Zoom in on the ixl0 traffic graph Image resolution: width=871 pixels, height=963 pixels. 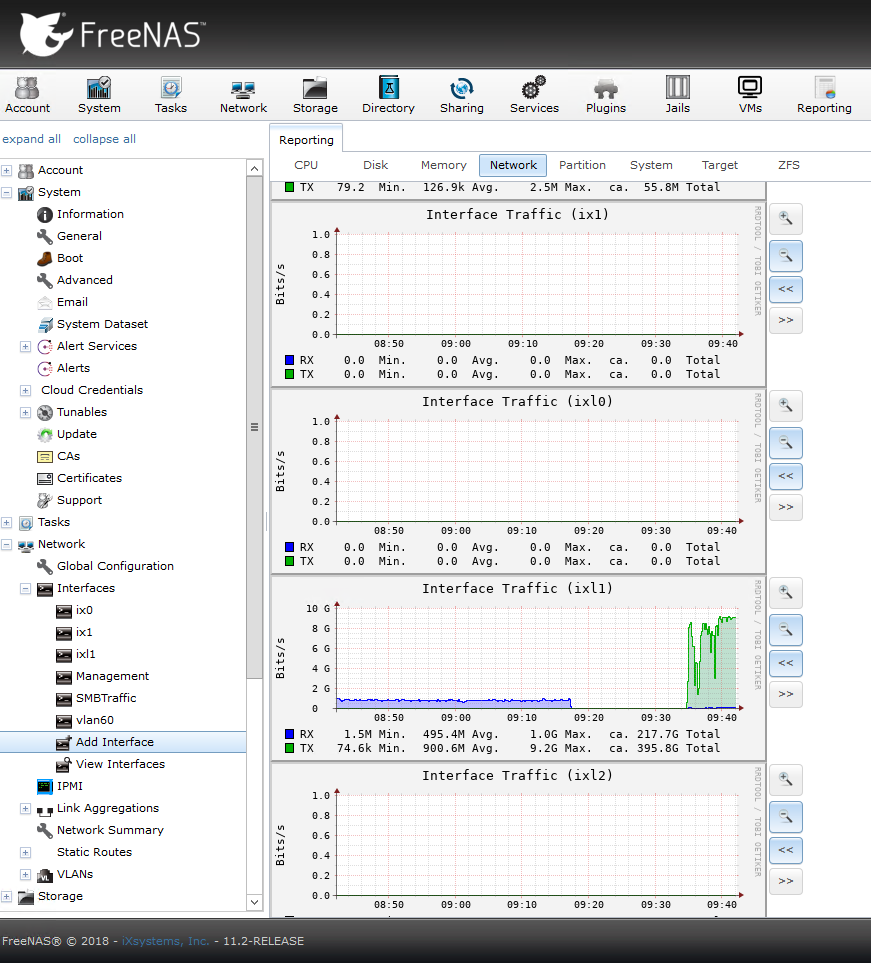[786, 405]
